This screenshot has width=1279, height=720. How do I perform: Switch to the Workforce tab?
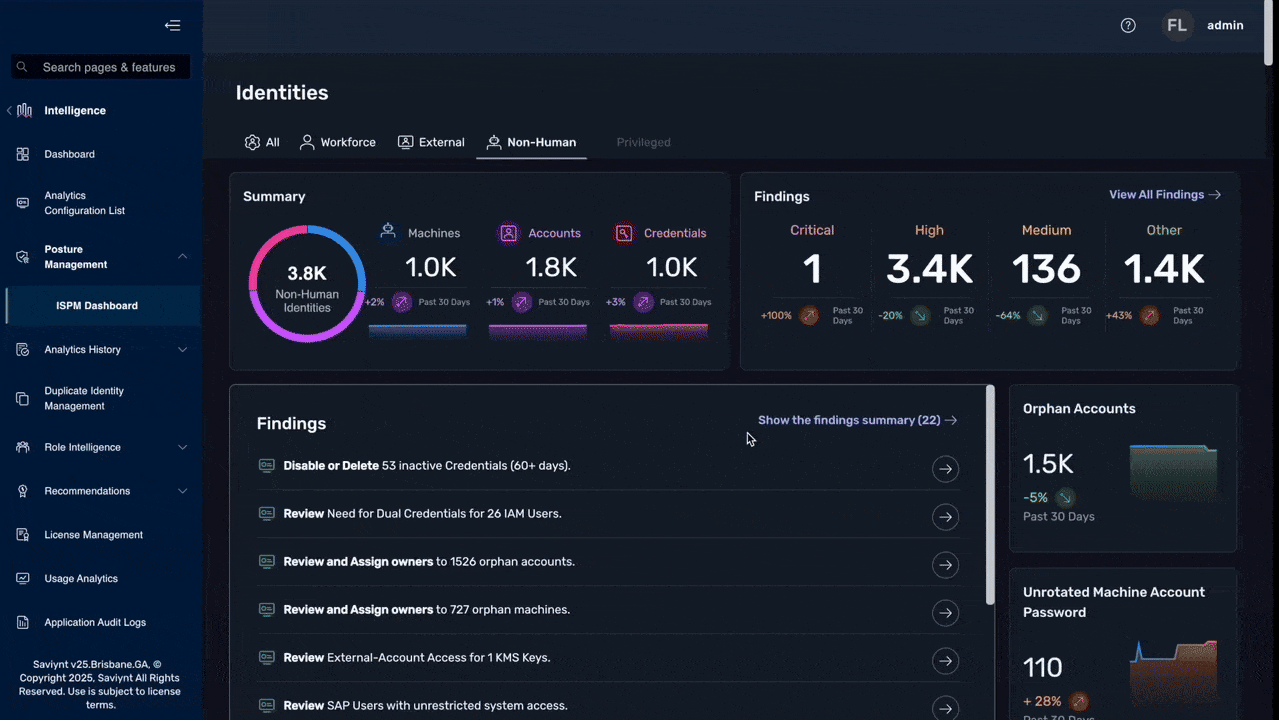pos(338,142)
